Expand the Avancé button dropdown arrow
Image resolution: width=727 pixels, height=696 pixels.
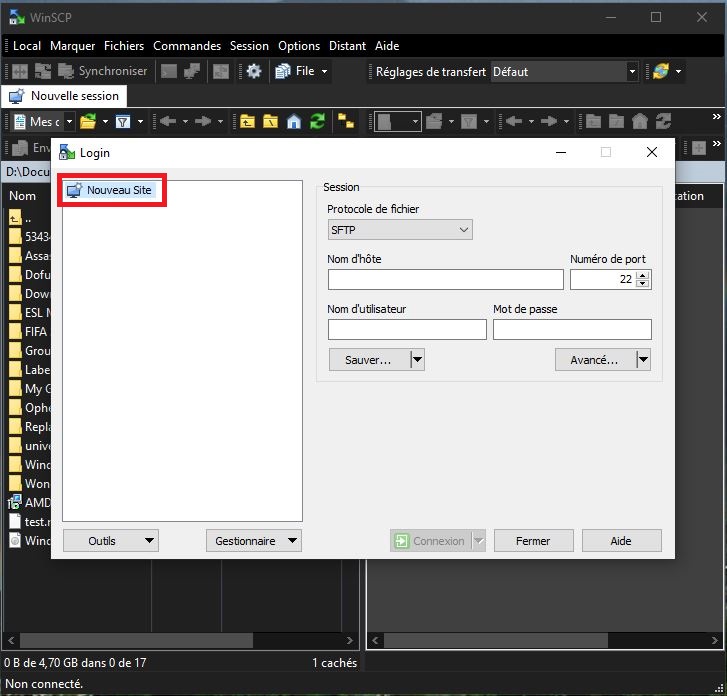pos(644,360)
